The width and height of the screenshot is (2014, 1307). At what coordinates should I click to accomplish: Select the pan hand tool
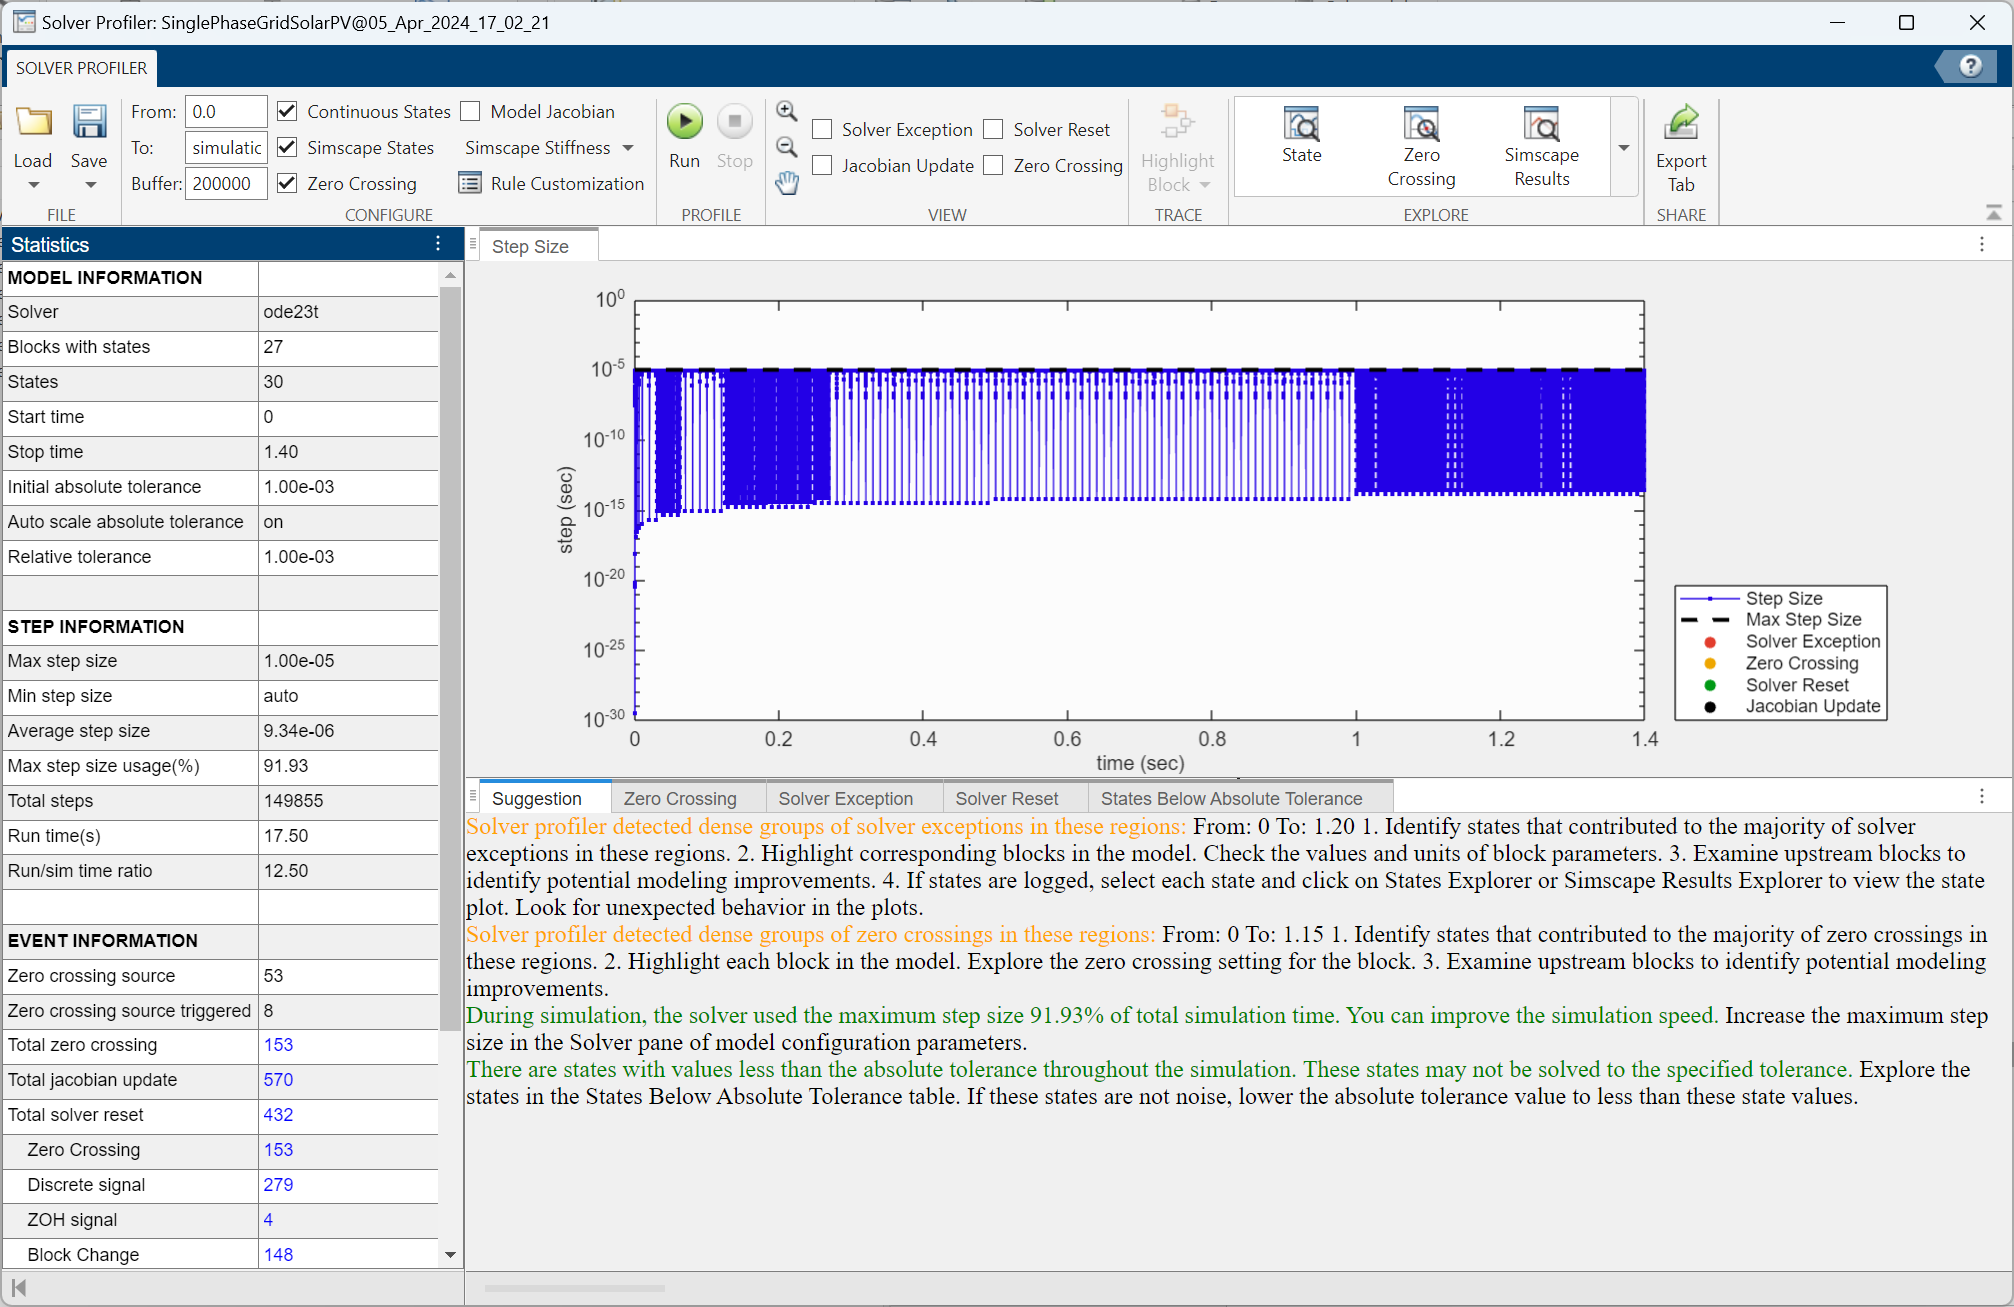point(787,183)
